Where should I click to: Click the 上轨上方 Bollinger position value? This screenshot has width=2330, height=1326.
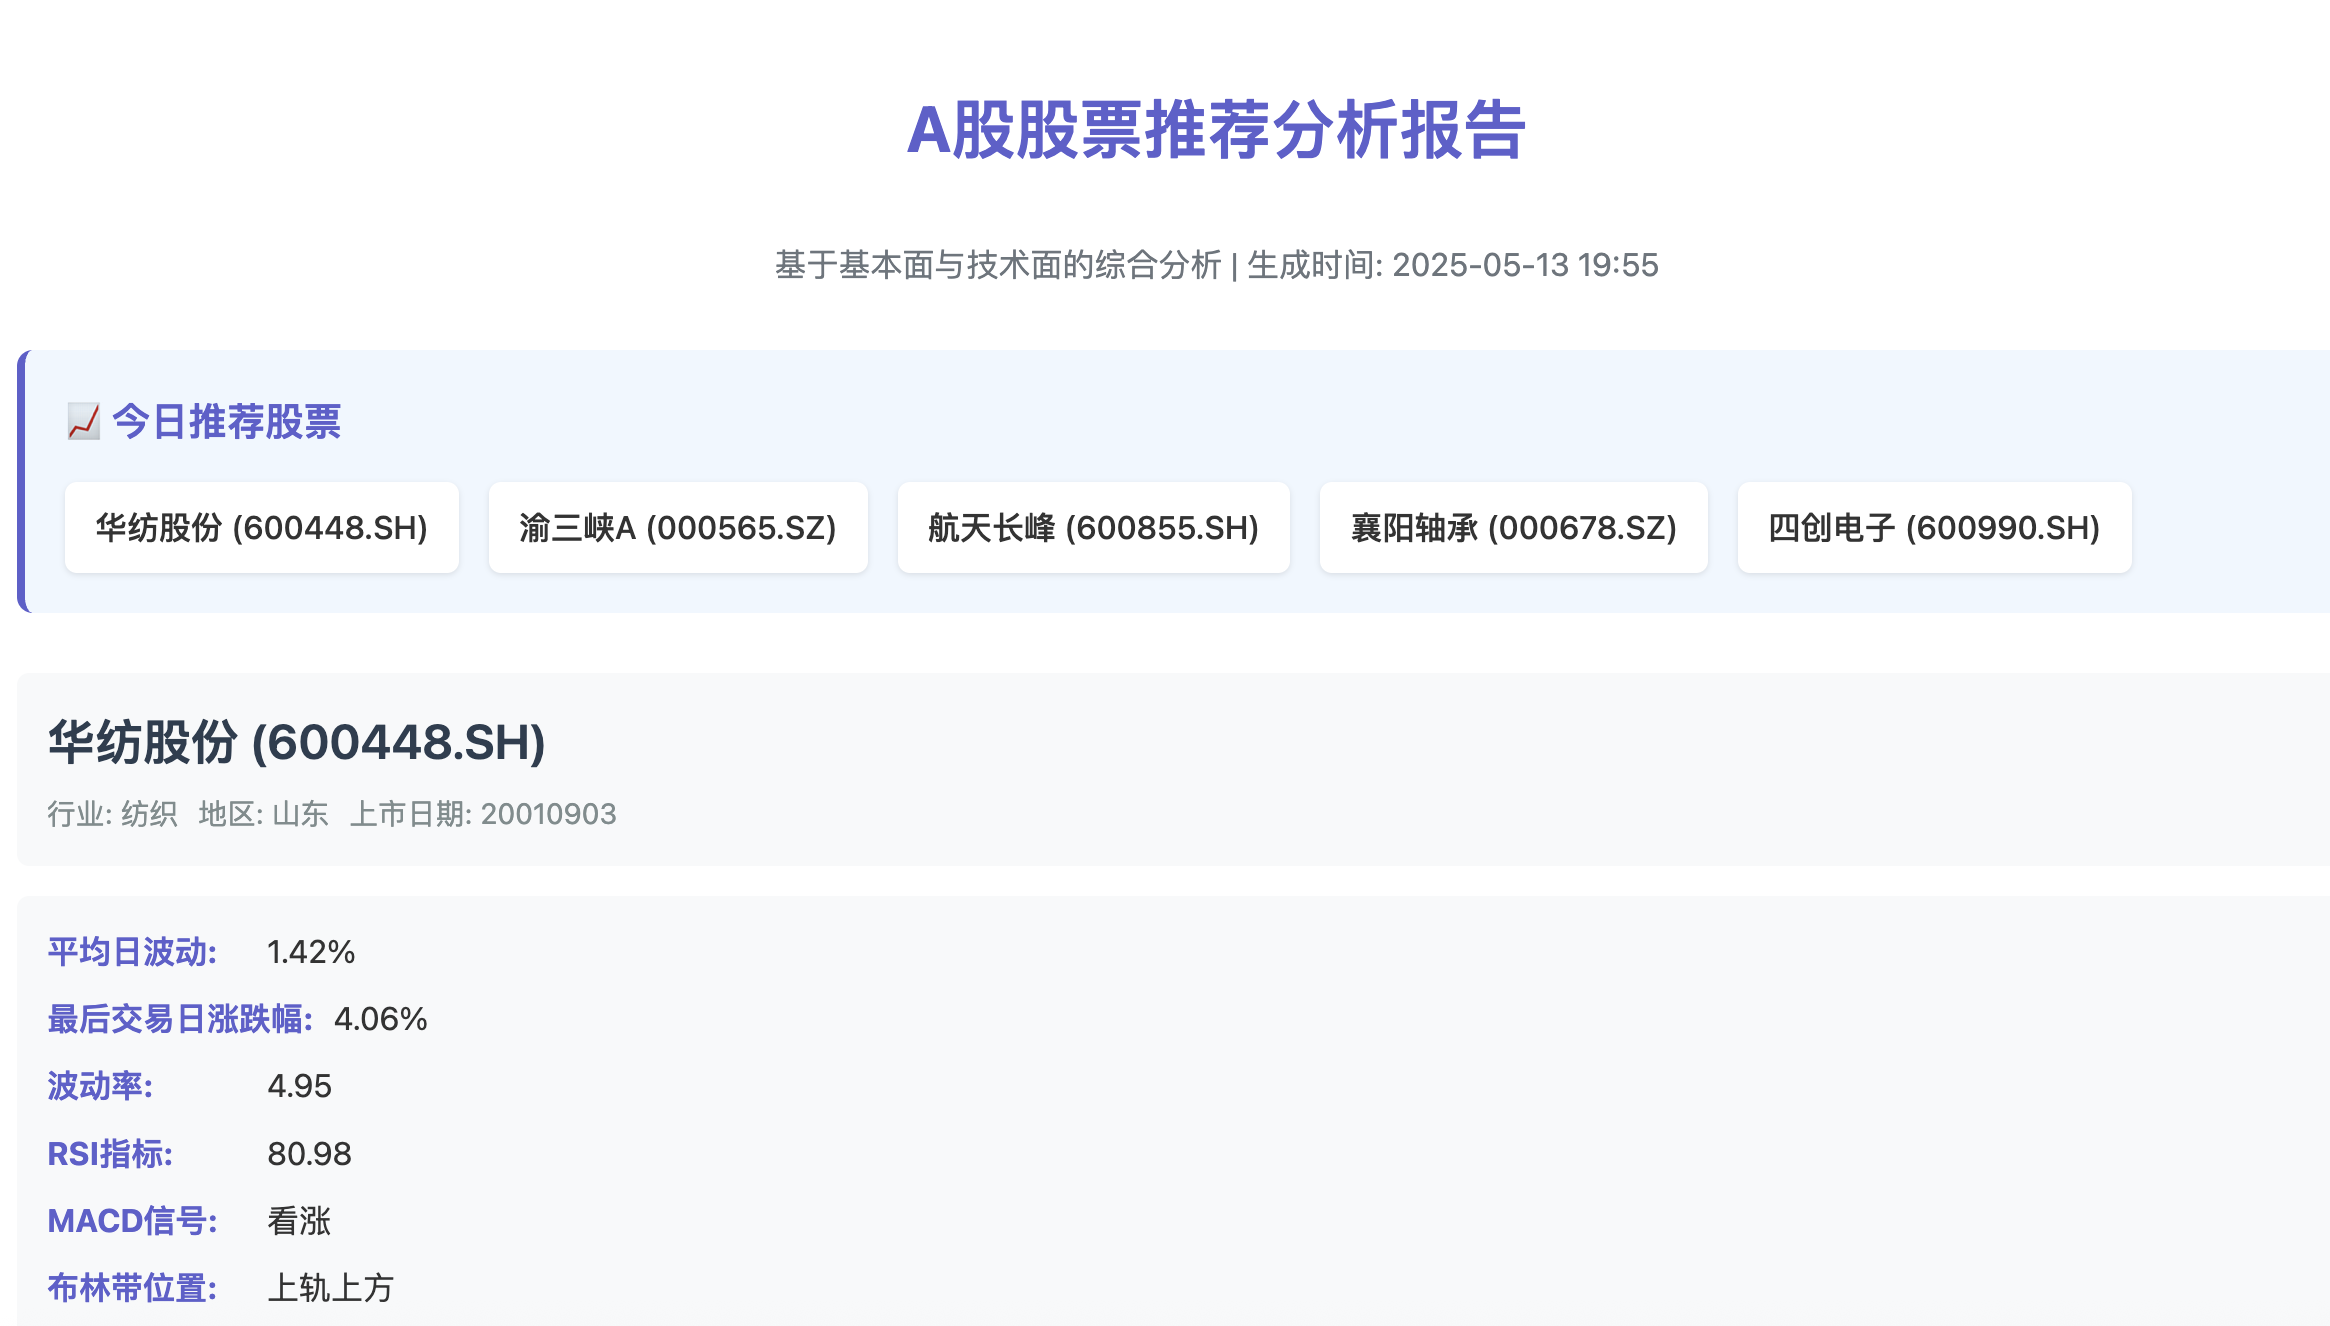click(x=331, y=1288)
